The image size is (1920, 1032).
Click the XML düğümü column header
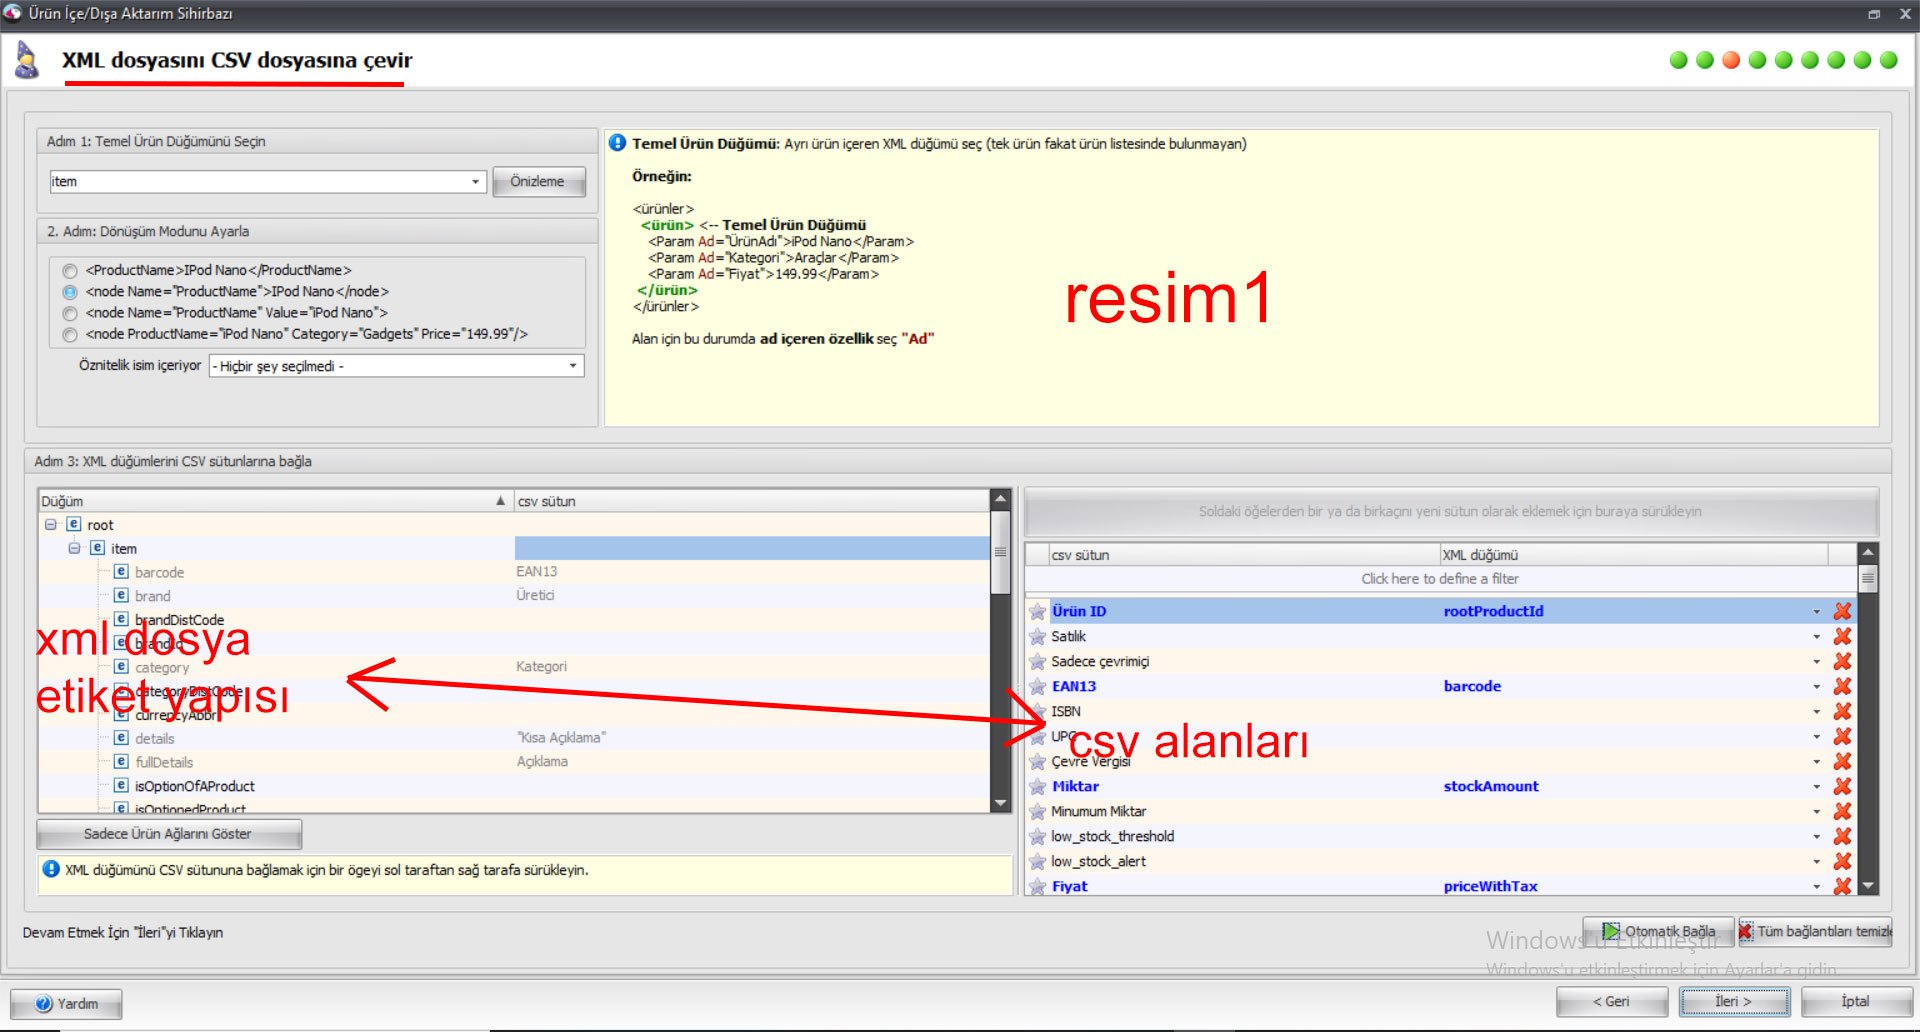click(1633, 555)
